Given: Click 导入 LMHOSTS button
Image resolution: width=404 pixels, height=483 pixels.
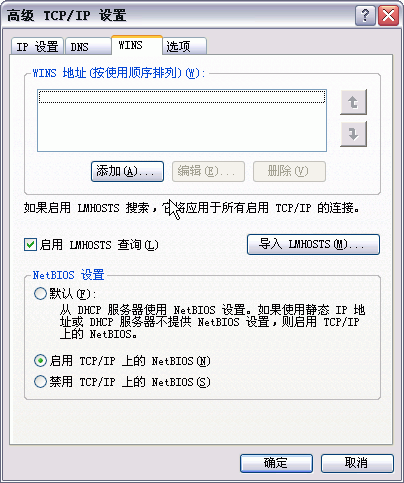Looking at the screenshot, I should (x=313, y=244).
